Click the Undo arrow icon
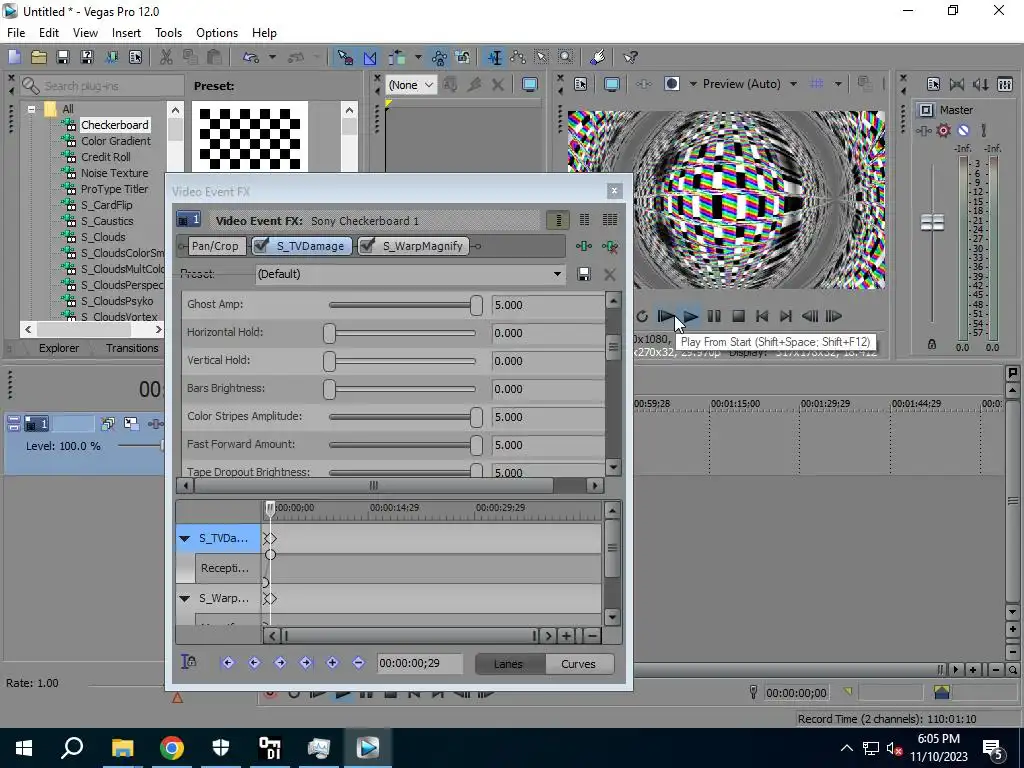This screenshot has width=1024, height=768. [x=251, y=57]
